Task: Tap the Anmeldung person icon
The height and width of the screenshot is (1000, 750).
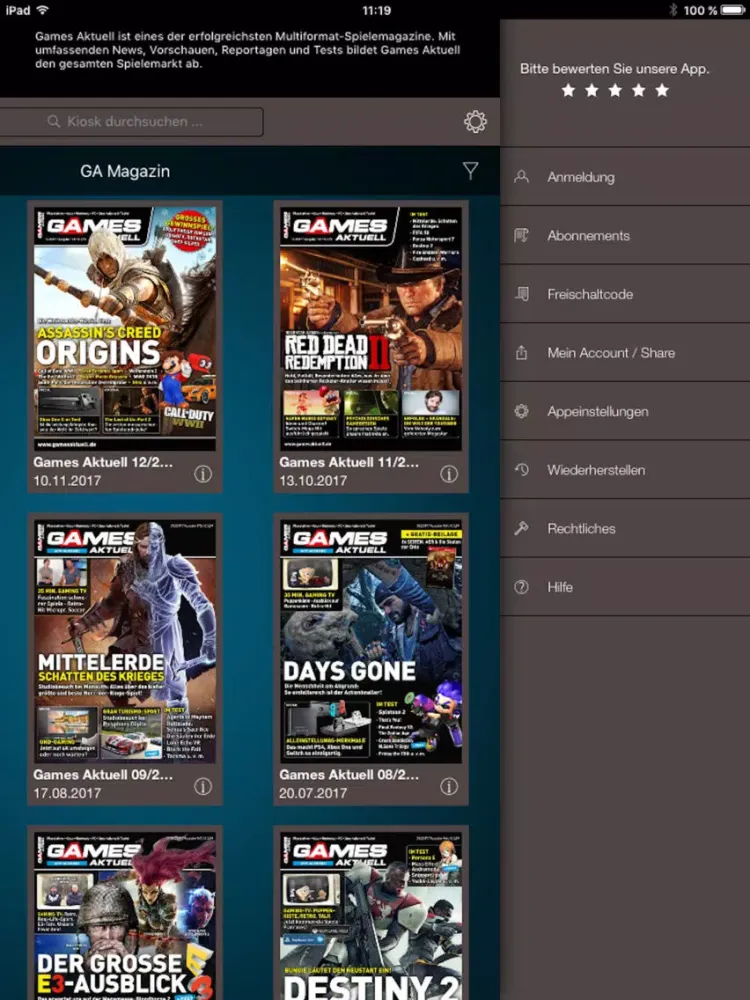Action: click(x=521, y=177)
